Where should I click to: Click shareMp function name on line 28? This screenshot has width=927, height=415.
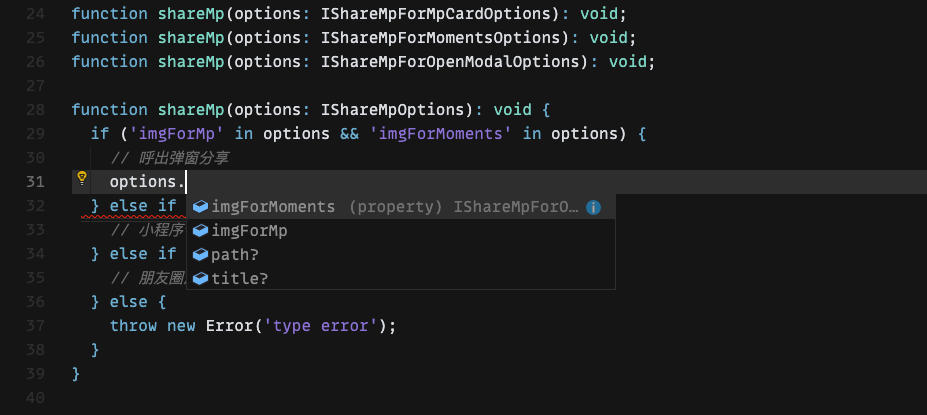tap(191, 110)
